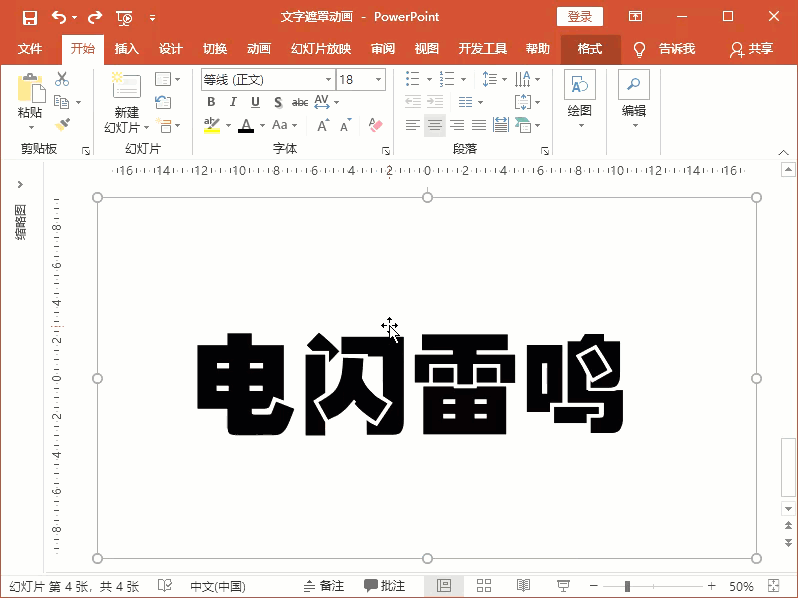
Task: Expand the 缩略图 thumbnail pane
Action: pos(20,184)
